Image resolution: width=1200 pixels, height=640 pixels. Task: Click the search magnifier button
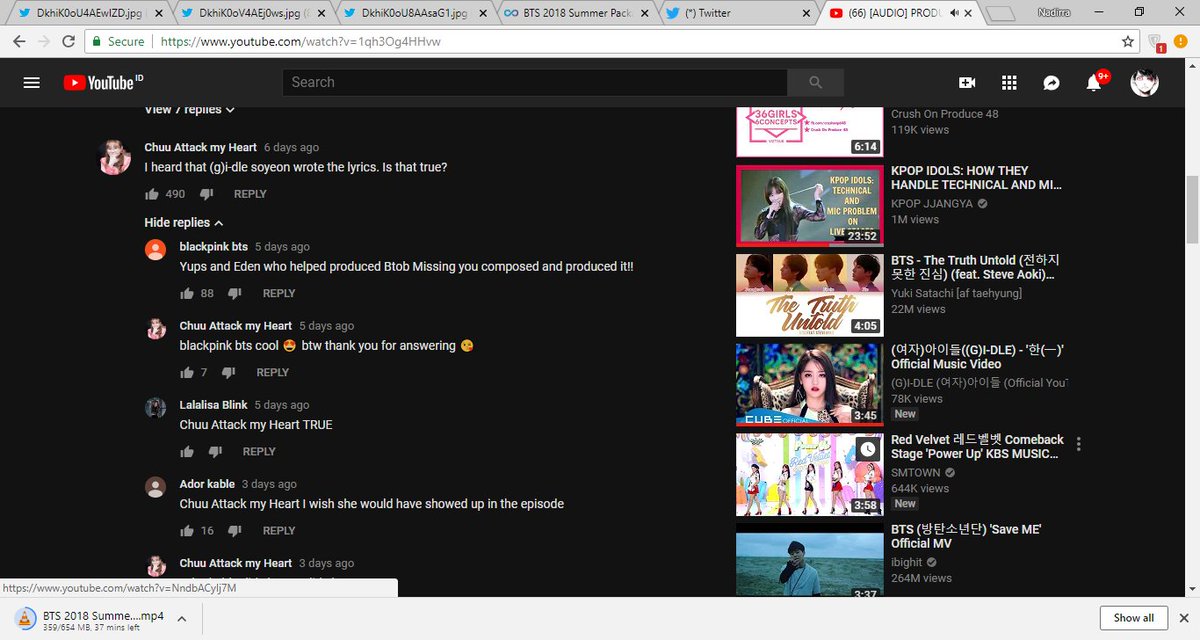pos(815,83)
